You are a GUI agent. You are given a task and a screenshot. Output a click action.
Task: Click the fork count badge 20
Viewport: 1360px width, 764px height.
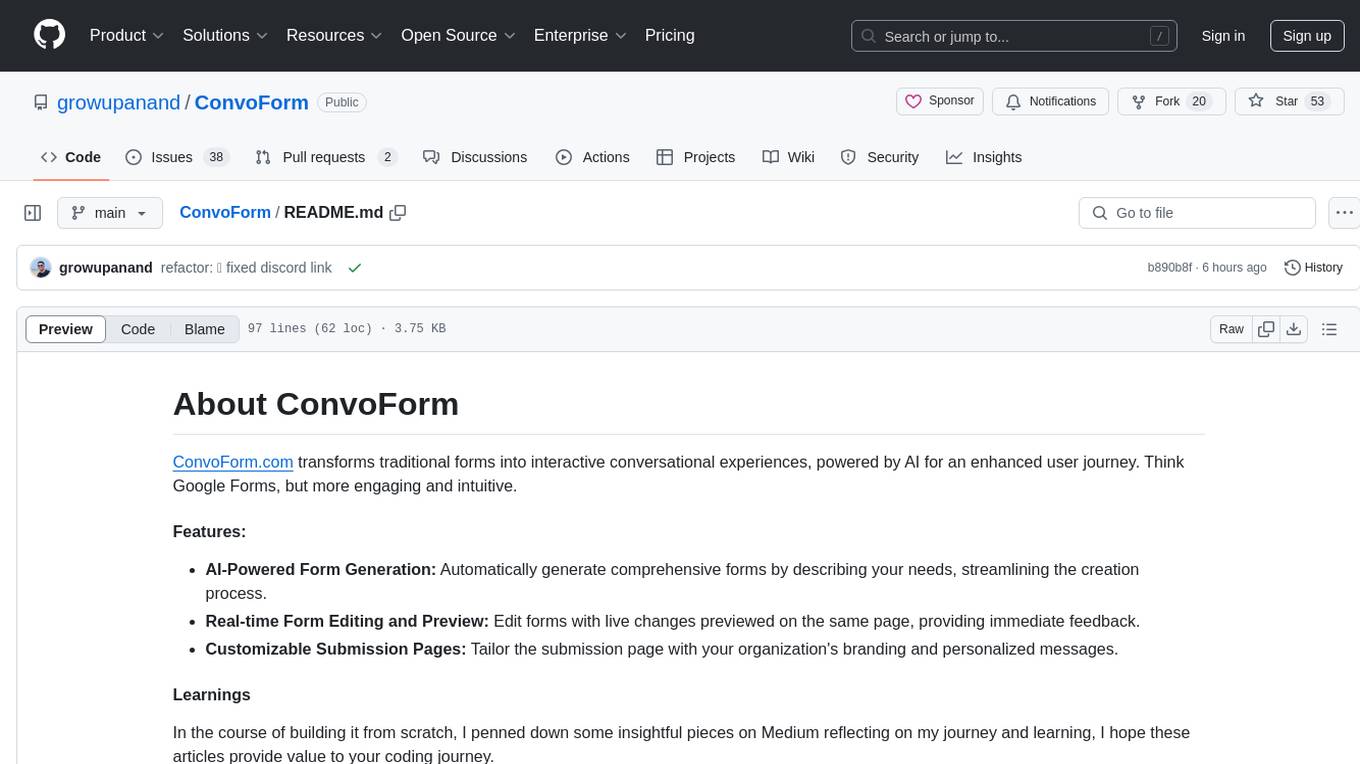tap(1200, 101)
